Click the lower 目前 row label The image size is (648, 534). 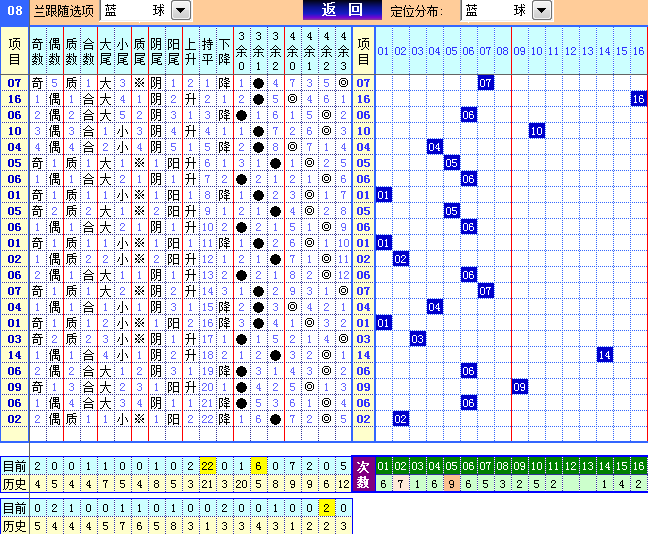(14, 508)
